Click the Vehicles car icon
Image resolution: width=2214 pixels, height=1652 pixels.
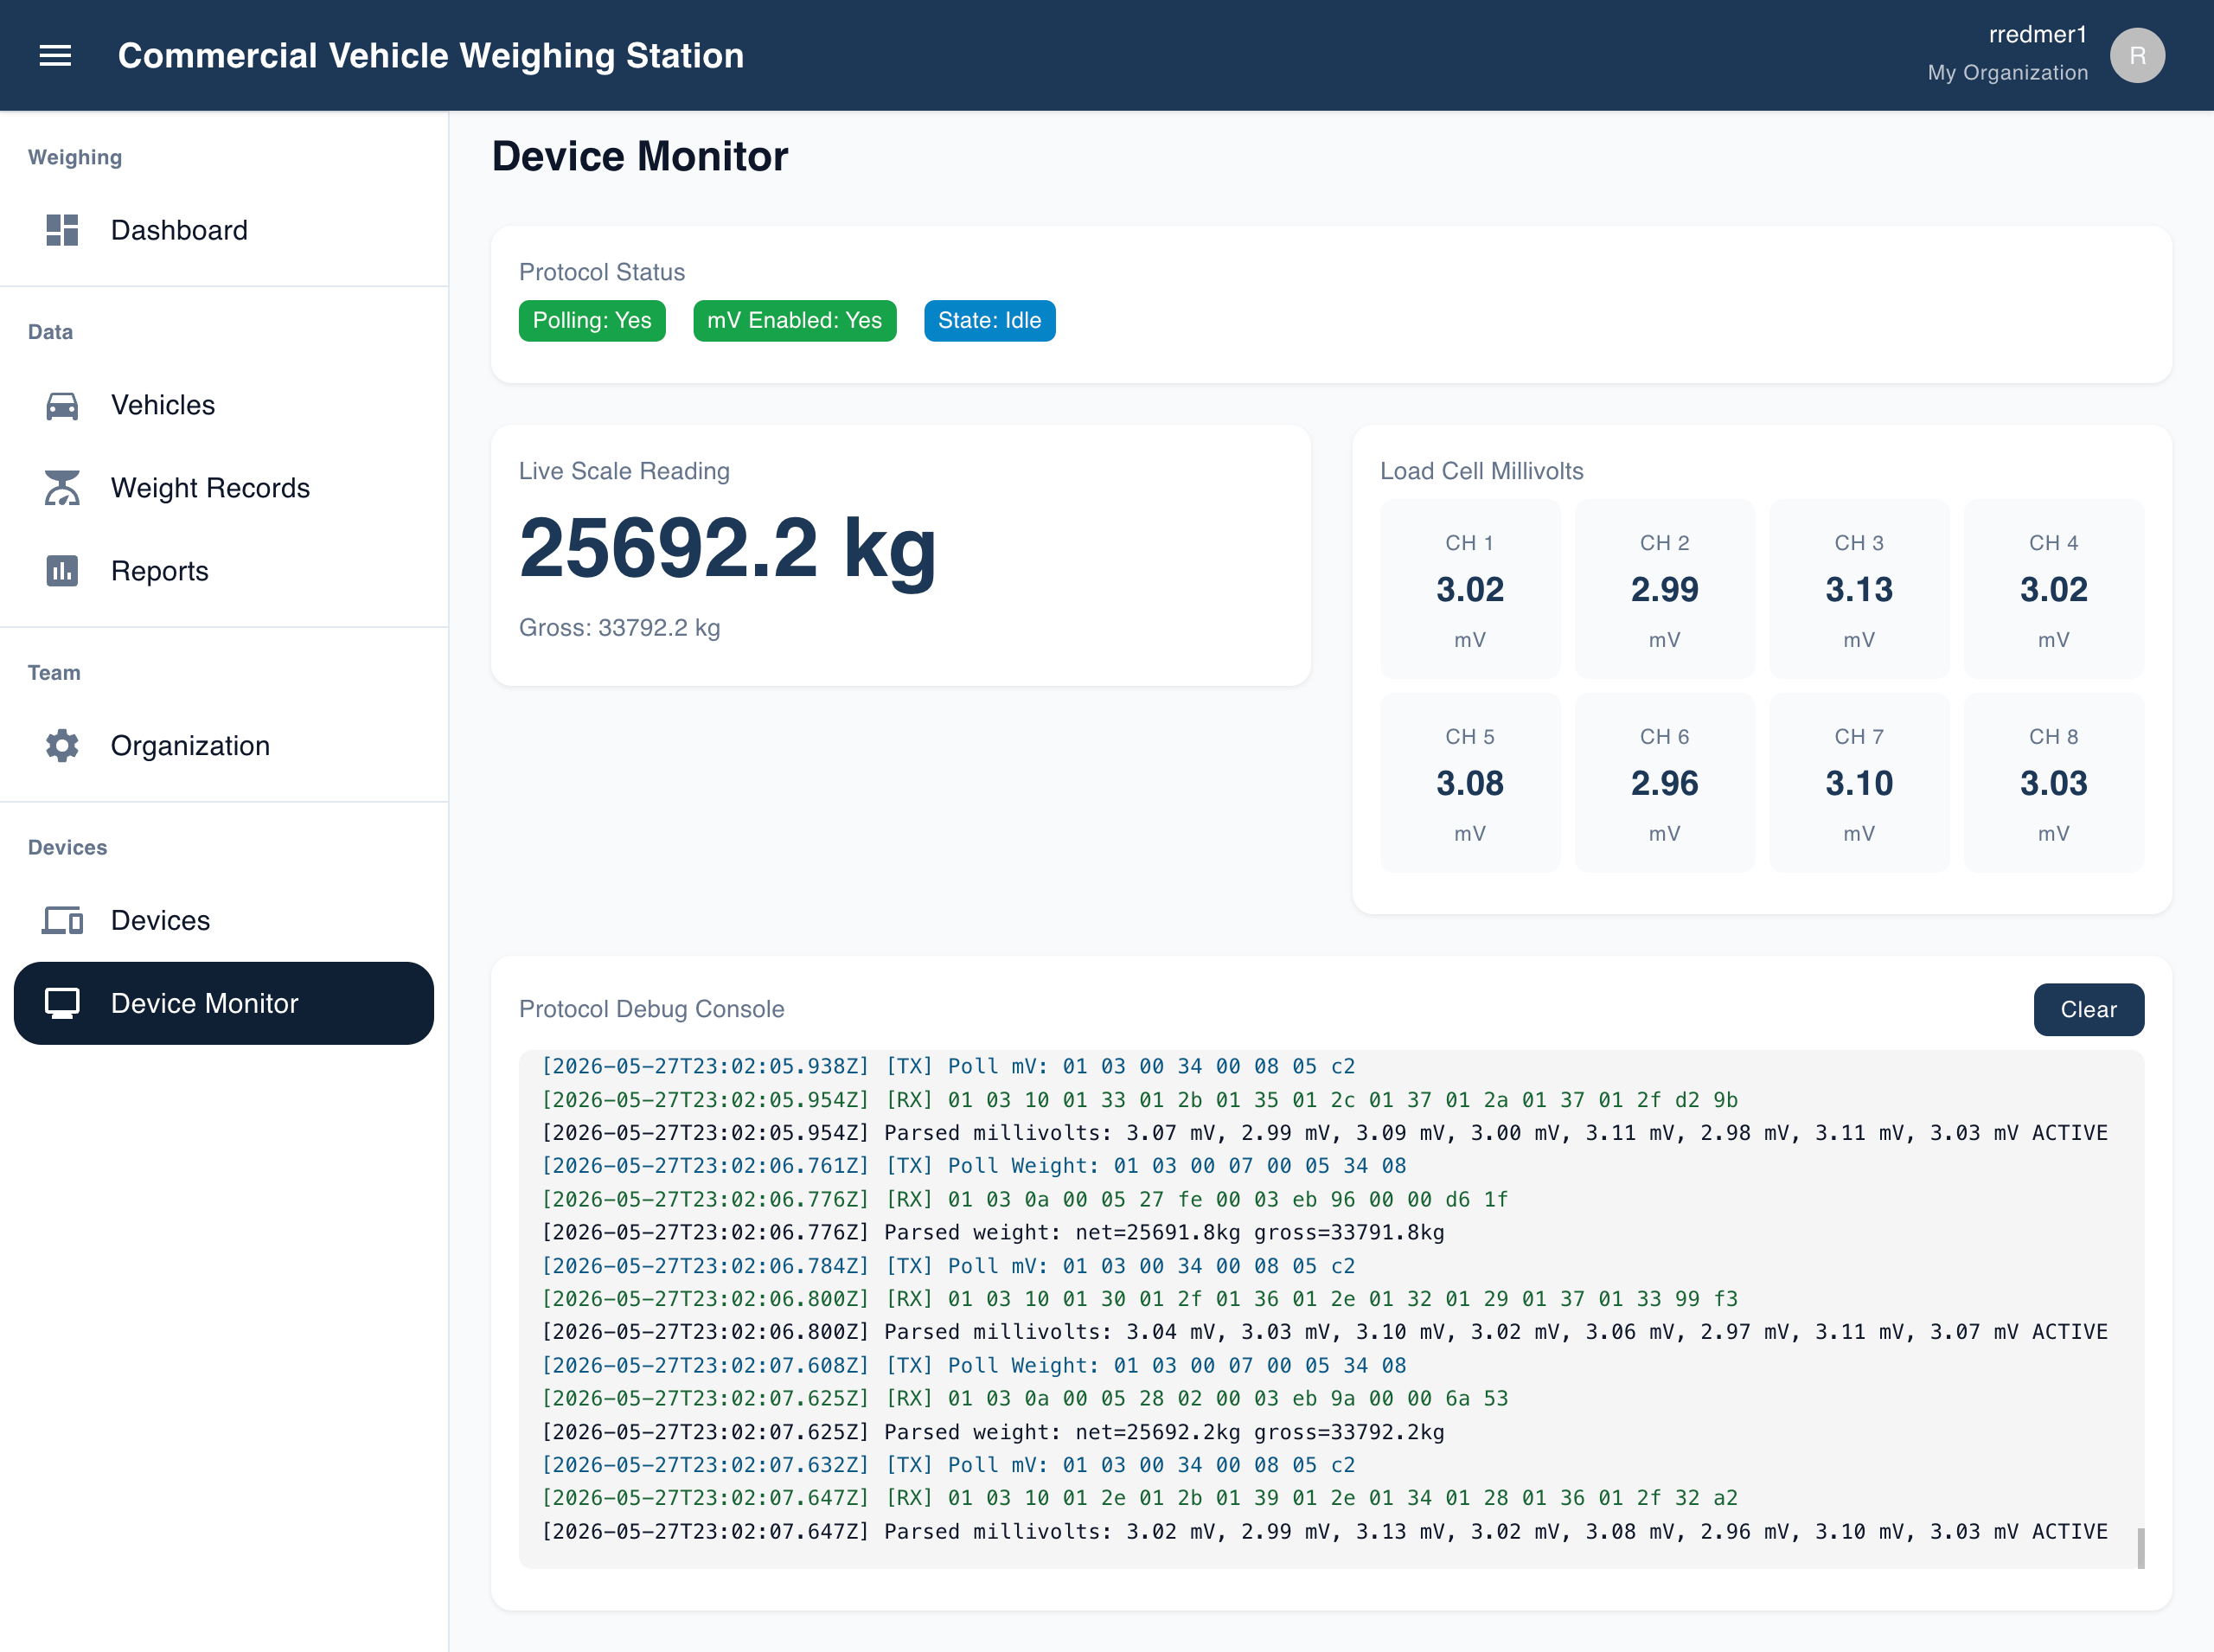[62, 405]
